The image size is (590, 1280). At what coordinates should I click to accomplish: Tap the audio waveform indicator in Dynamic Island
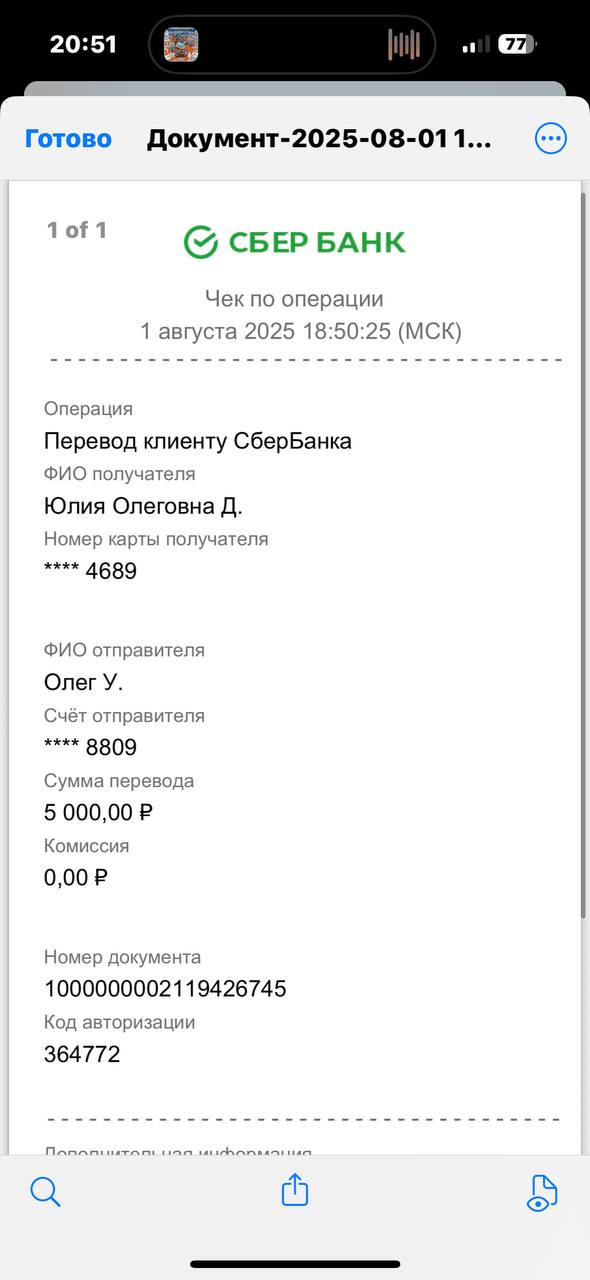click(x=404, y=44)
